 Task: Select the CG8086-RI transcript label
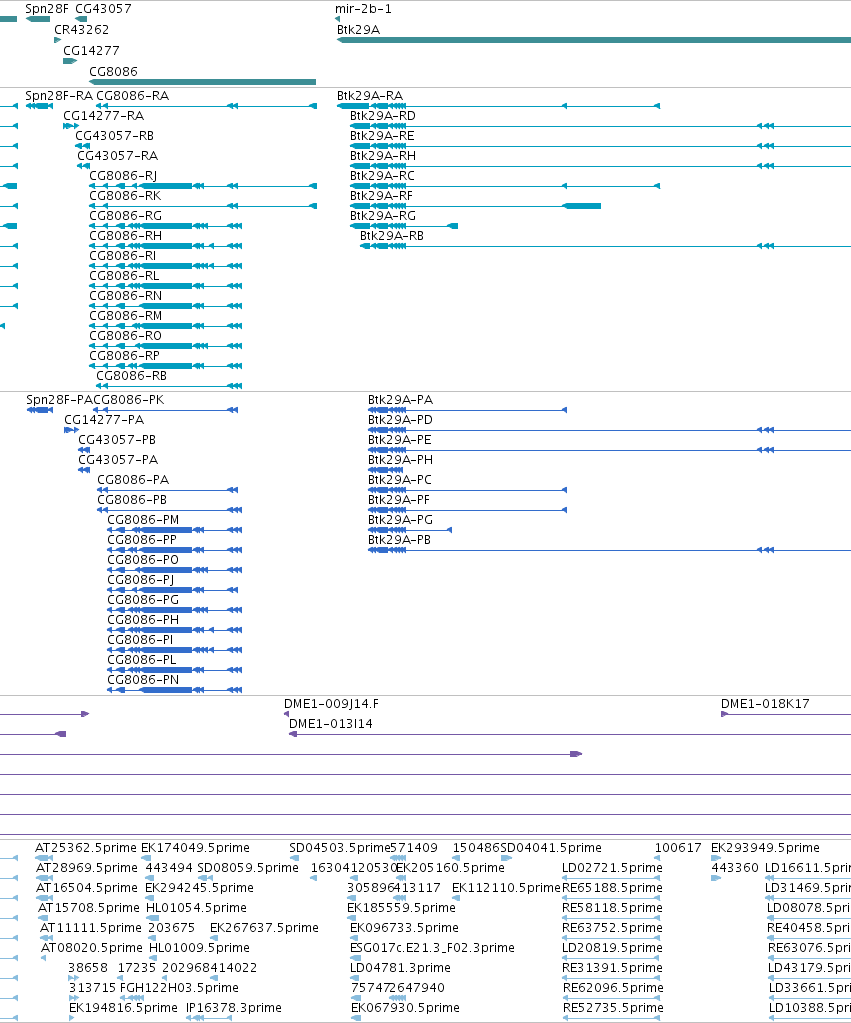(x=123, y=256)
